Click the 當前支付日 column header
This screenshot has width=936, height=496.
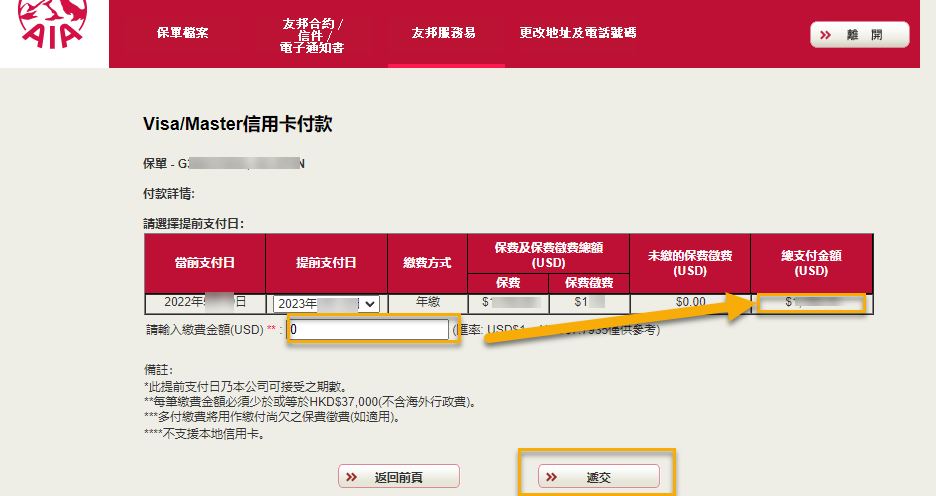click(204, 263)
